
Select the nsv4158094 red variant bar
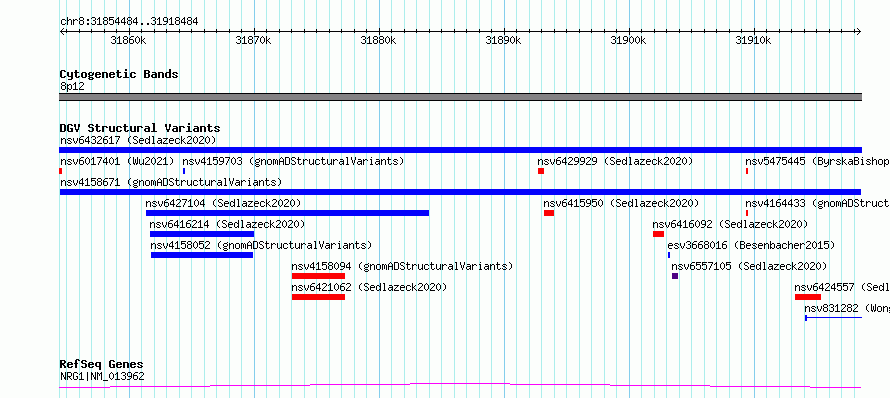click(x=318, y=276)
